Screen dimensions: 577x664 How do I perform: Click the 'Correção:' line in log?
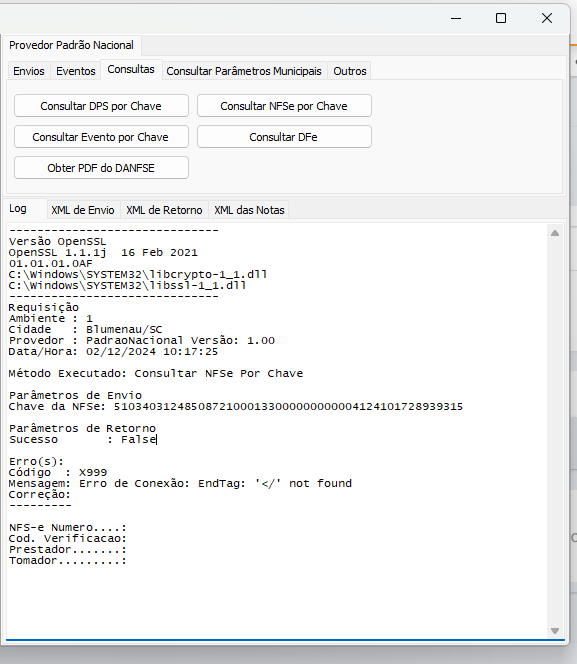[x=40, y=495]
